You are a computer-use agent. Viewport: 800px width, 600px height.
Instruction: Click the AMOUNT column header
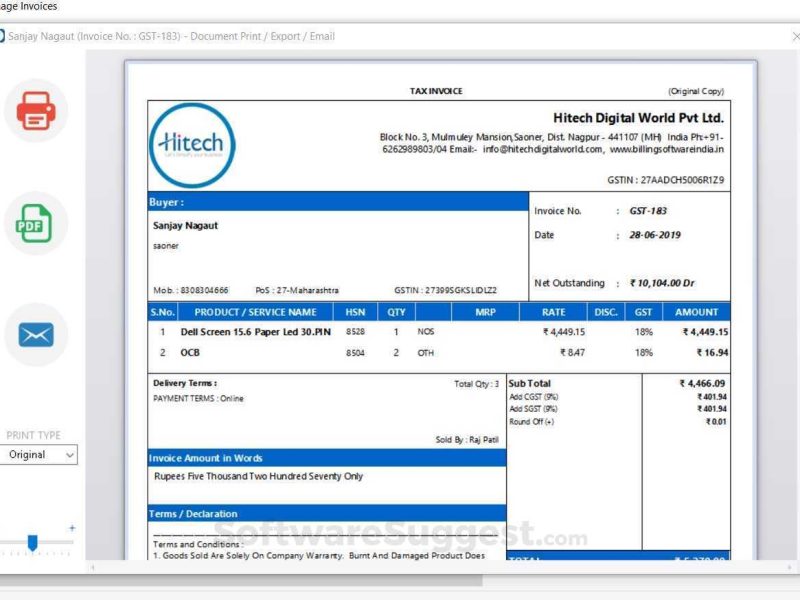click(x=696, y=312)
